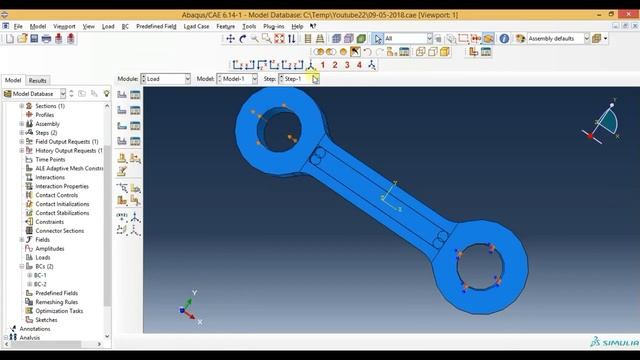Toggle the selection arrow tool

[x=378, y=39]
